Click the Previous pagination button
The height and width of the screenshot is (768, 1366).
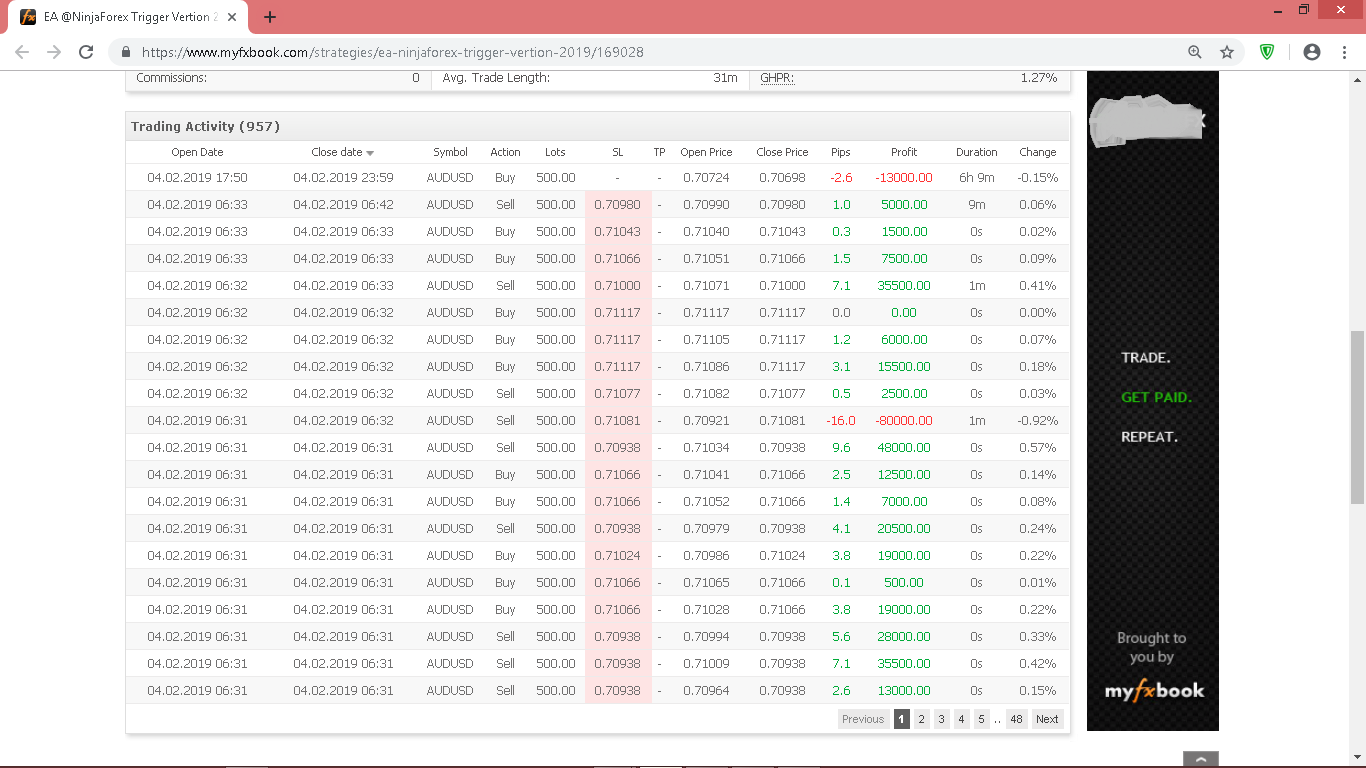tap(863, 719)
